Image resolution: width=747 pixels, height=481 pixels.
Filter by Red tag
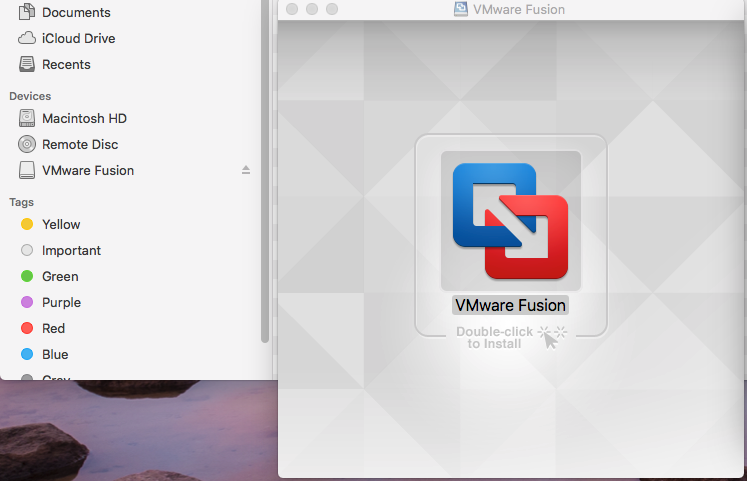(53, 329)
